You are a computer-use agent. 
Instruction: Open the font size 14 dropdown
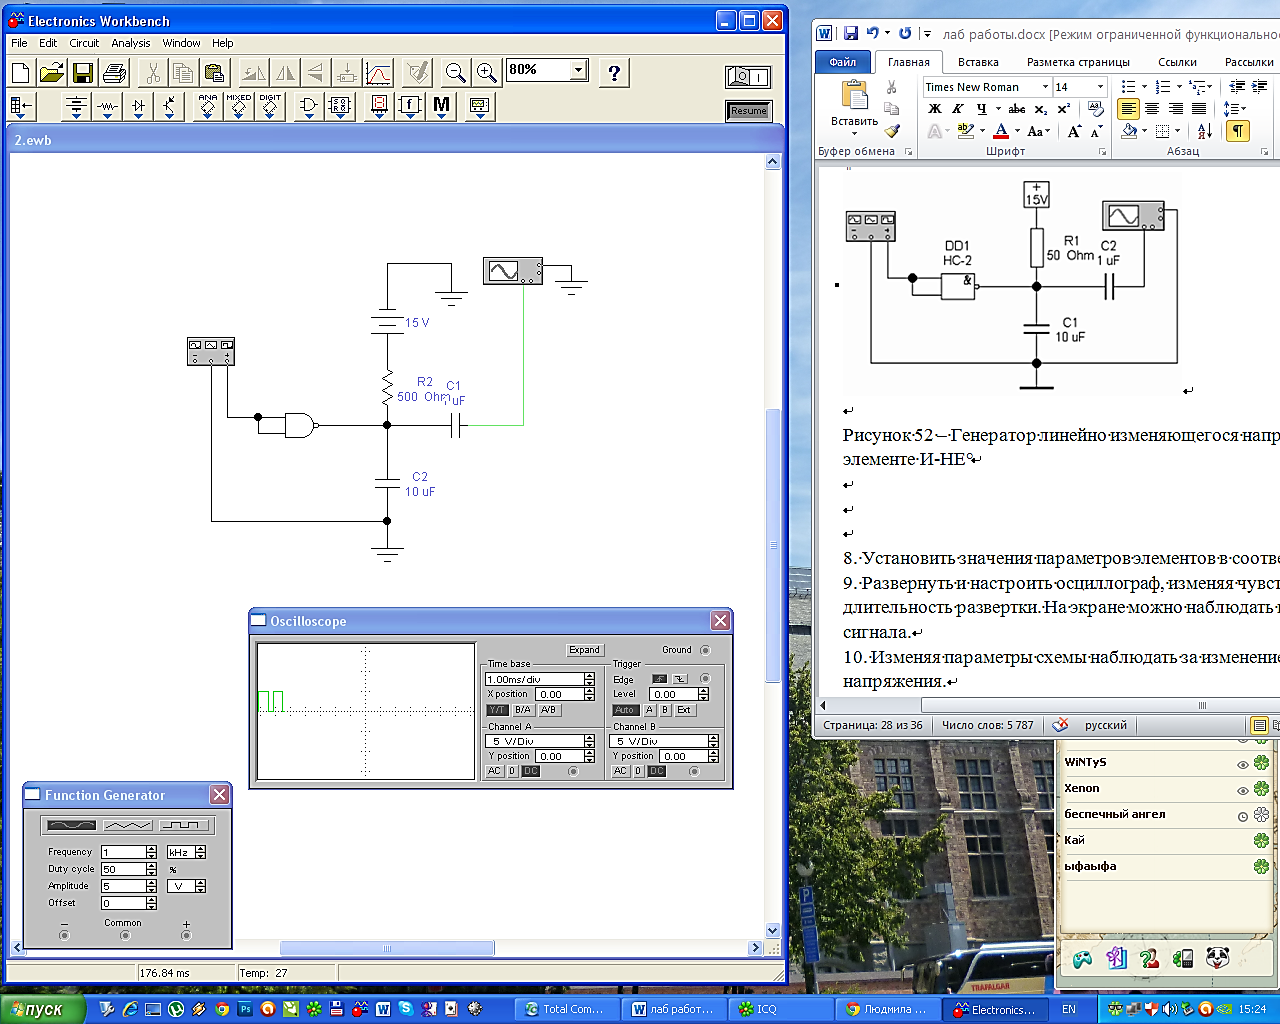click(1100, 87)
